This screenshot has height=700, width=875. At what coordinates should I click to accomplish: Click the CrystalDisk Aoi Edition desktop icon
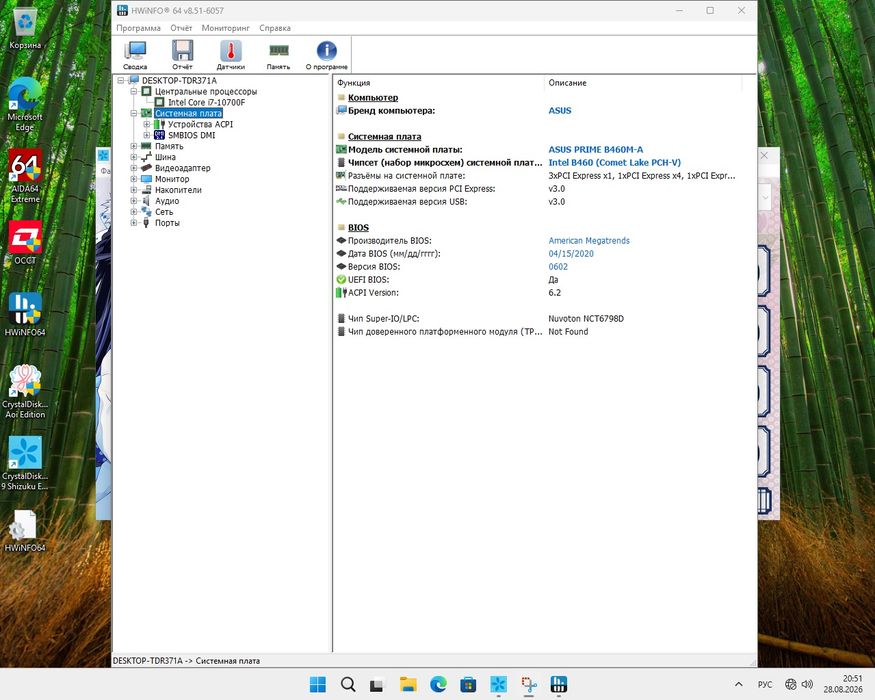pyautogui.click(x=25, y=392)
